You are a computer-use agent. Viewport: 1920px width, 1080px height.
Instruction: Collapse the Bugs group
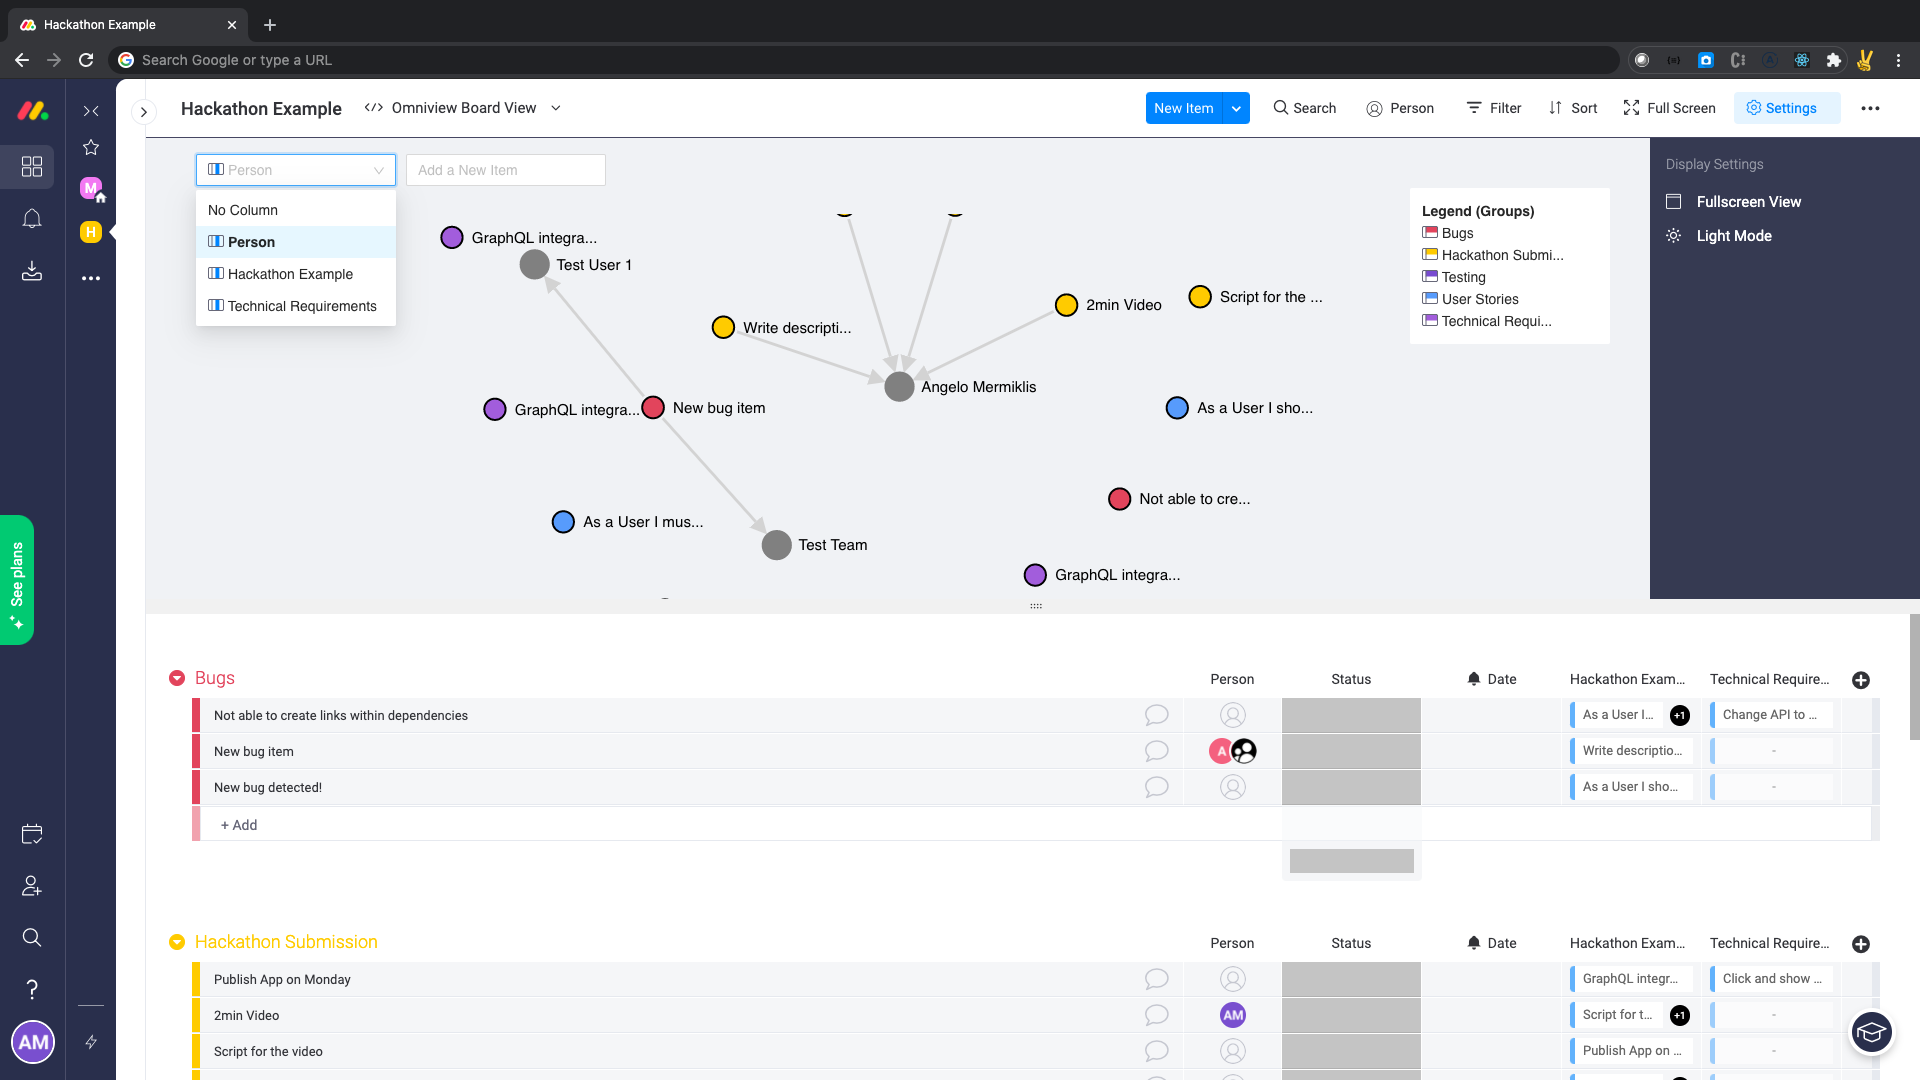click(x=177, y=678)
